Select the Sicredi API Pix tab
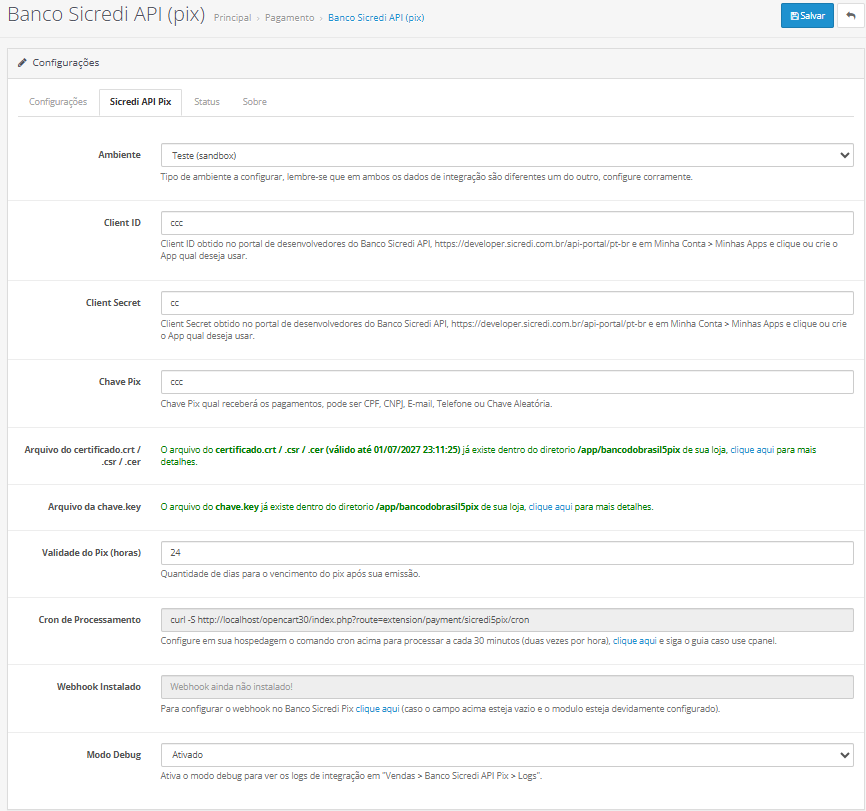Viewport: 866px width, 811px height. (140, 102)
